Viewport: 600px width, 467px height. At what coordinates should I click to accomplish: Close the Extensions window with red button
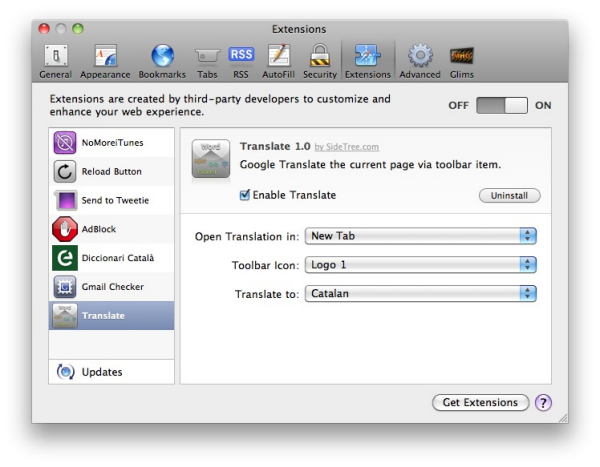tap(44, 29)
